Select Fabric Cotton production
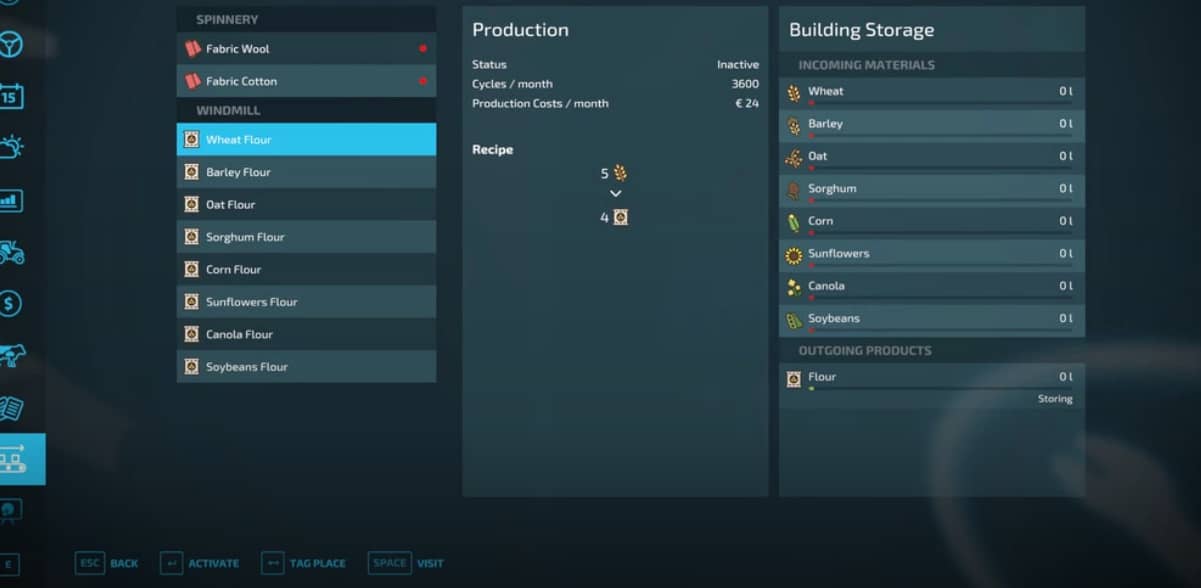 click(305, 81)
